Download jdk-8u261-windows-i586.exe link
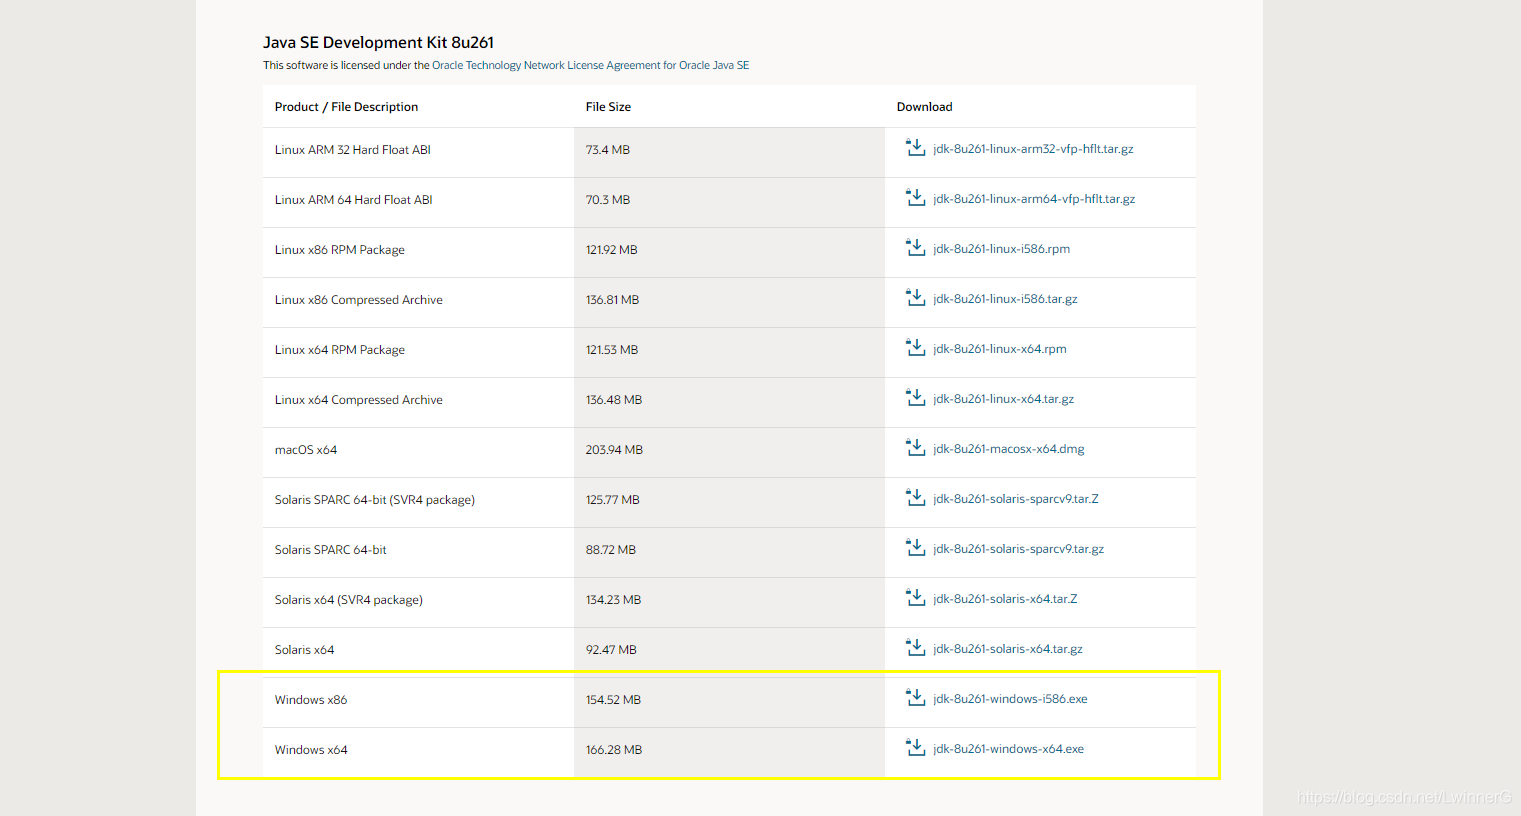Screen dimensions: 1521x816 click(1010, 699)
